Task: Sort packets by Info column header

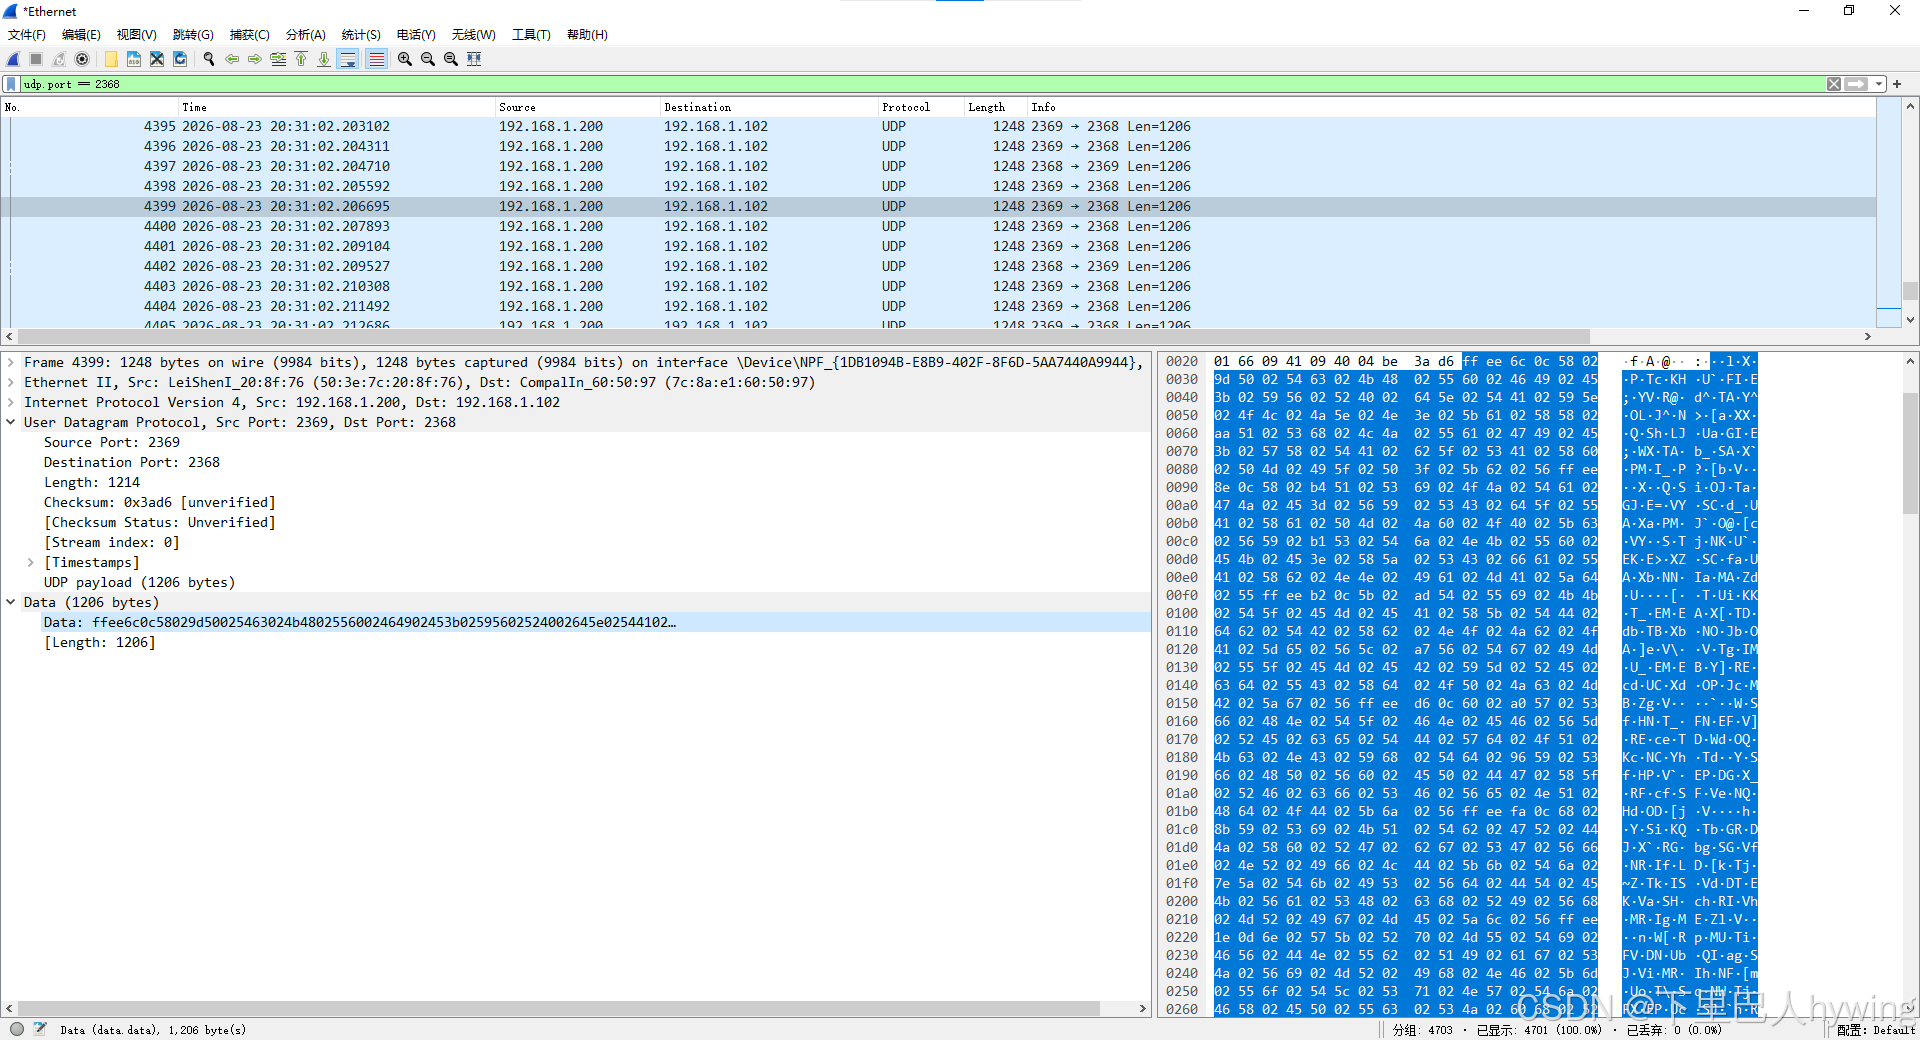Action: coord(1451,107)
